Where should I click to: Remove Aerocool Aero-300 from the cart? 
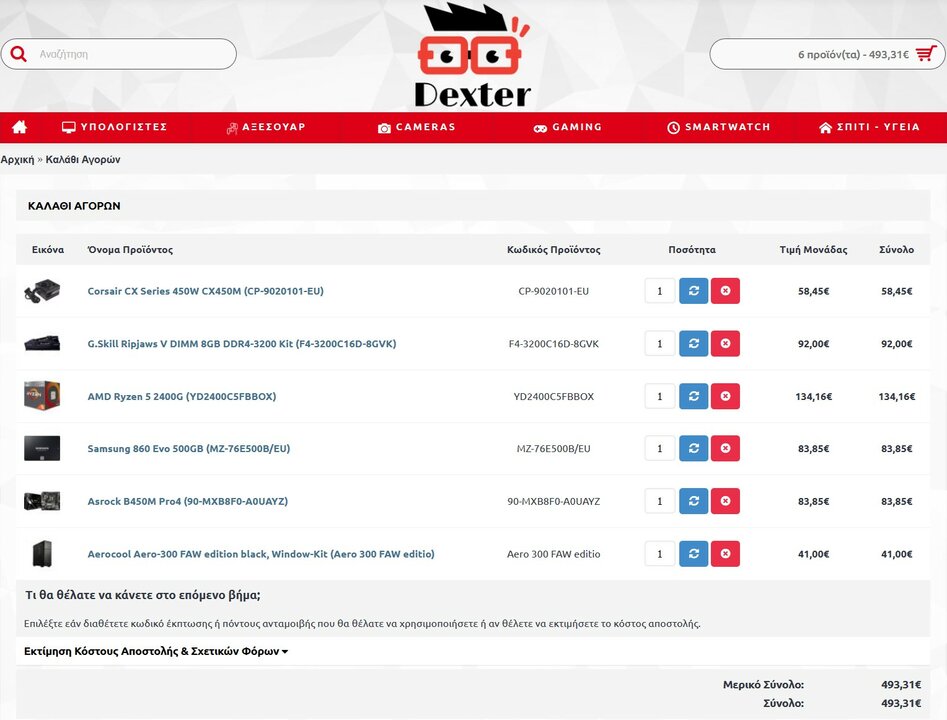[x=725, y=554]
